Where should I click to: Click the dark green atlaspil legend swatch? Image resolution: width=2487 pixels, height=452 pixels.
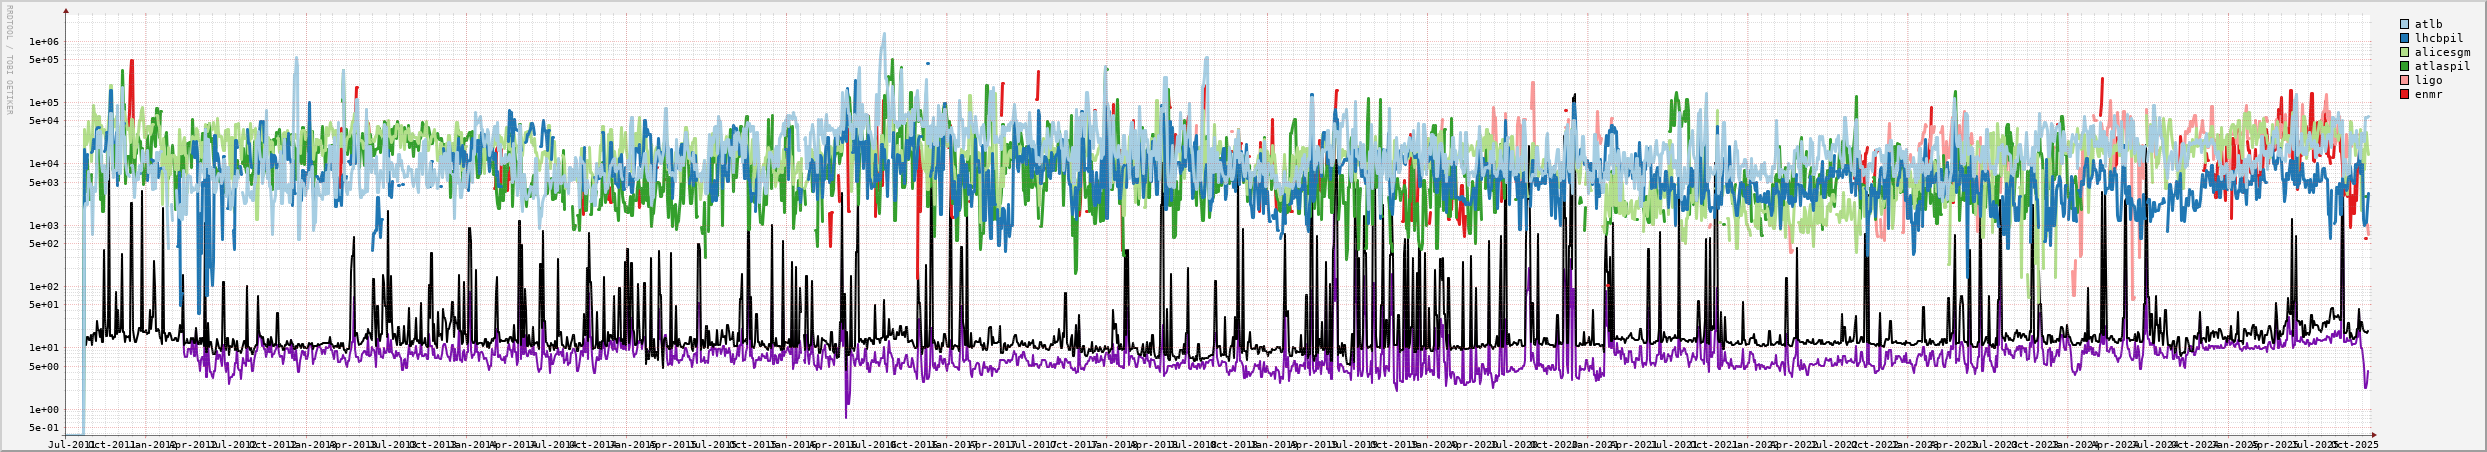click(x=2404, y=66)
